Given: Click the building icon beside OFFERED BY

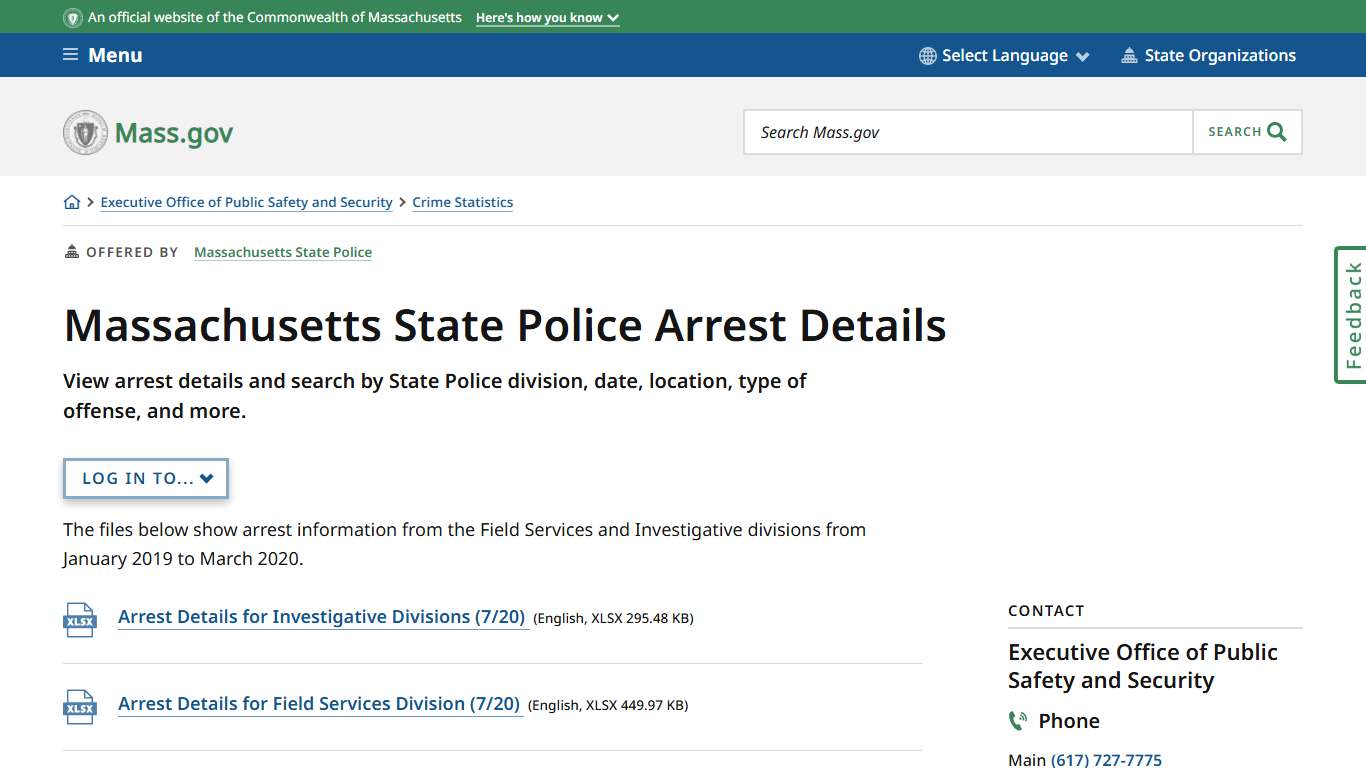Looking at the screenshot, I should point(70,251).
